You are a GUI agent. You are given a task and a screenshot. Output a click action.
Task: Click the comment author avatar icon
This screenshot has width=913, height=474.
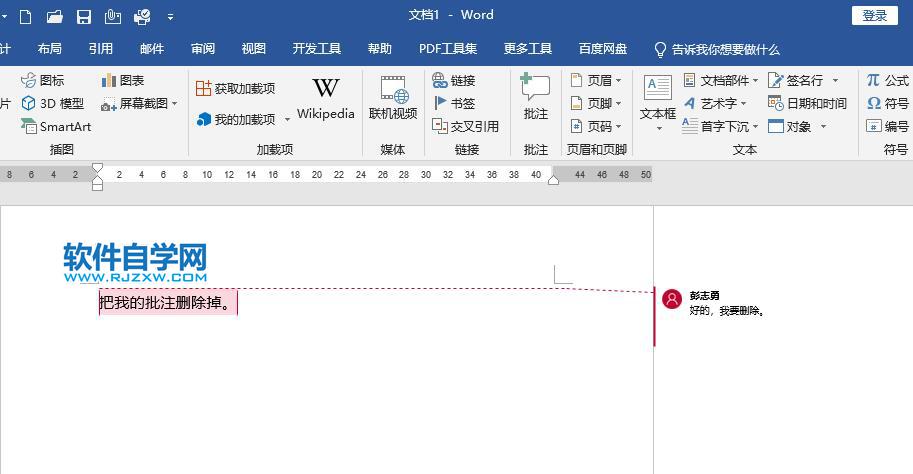pyautogui.click(x=672, y=299)
